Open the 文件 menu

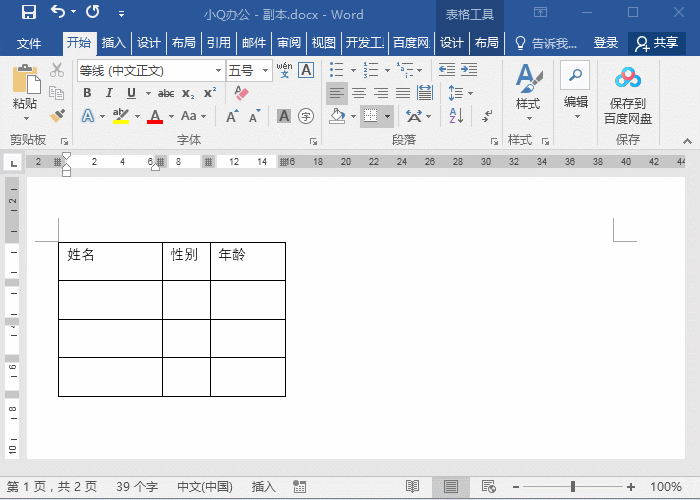[x=29, y=43]
